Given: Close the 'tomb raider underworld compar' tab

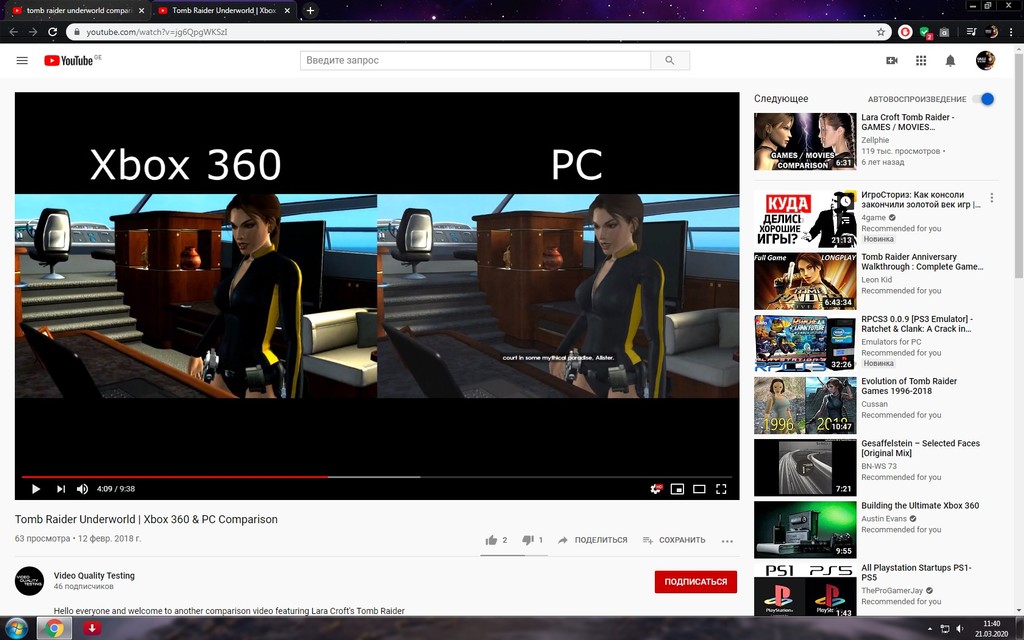Looking at the screenshot, I should click(x=141, y=10).
